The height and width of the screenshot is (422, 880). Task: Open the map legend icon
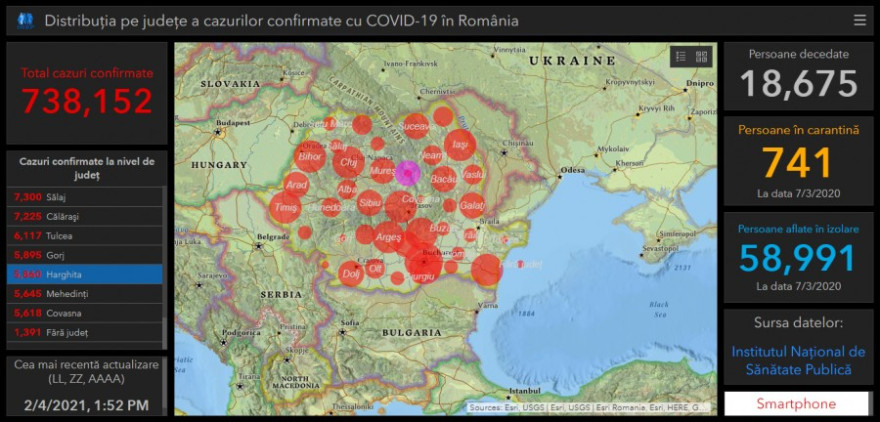pyautogui.click(x=680, y=57)
